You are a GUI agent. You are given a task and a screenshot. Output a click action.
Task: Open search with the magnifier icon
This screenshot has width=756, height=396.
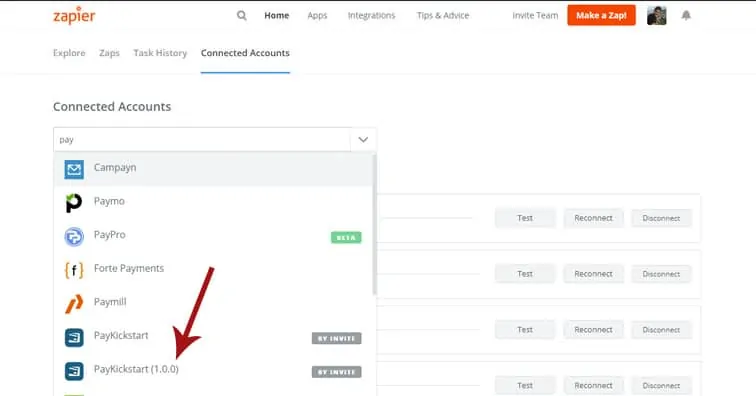coord(242,15)
